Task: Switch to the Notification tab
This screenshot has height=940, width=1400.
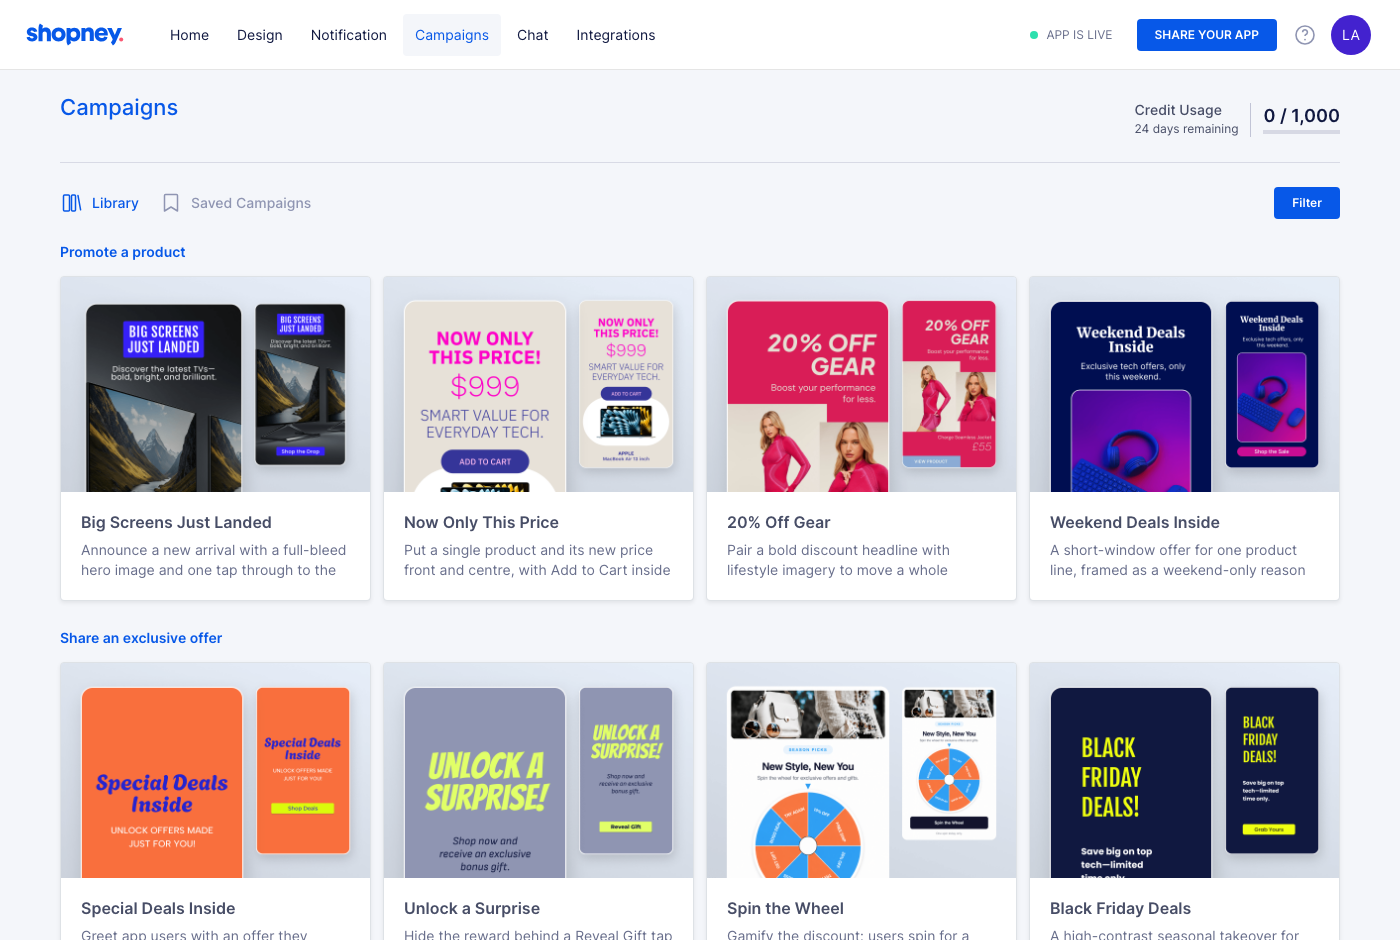Action: point(349,35)
